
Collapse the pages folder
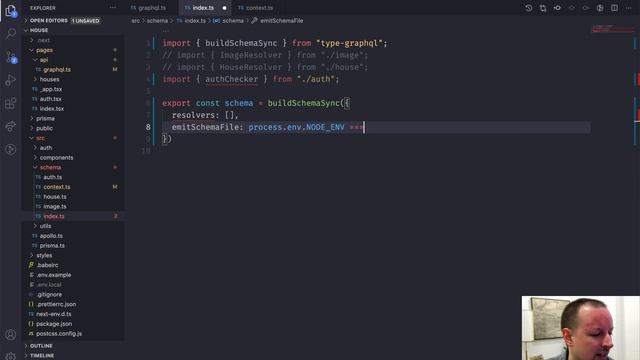pos(44,50)
